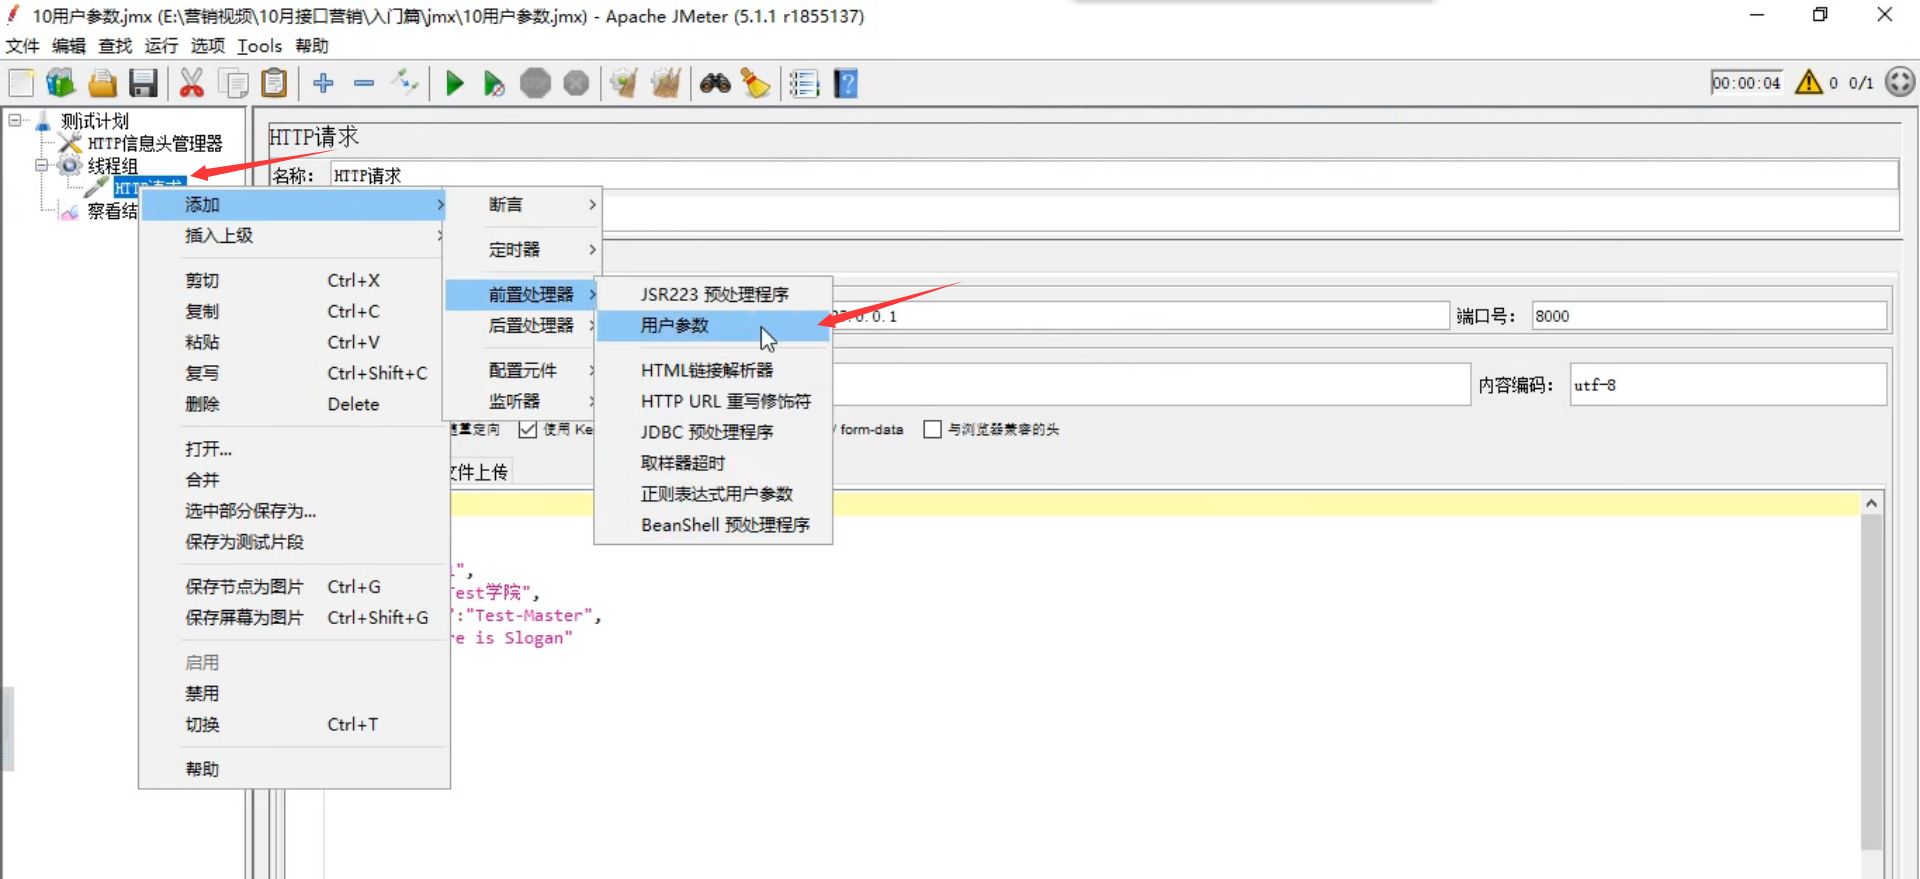Image resolution: width=1920 pixels, height=879 pixels.
Task: Collapse all nodes with minus icon
Action: click(364, 83)
